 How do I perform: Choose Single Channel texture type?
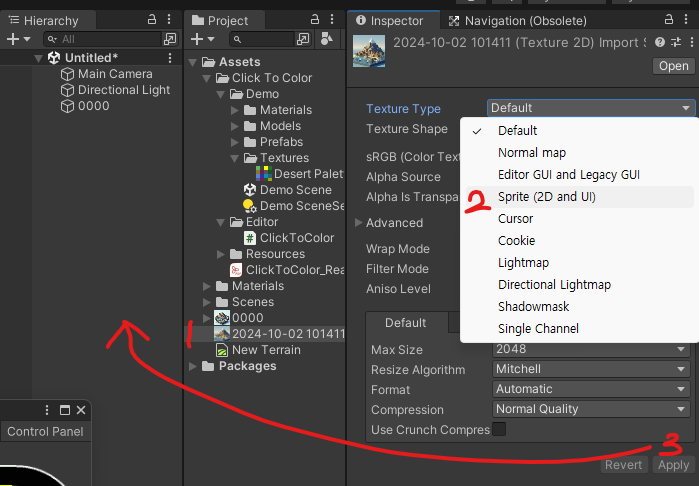pos(580,329)
